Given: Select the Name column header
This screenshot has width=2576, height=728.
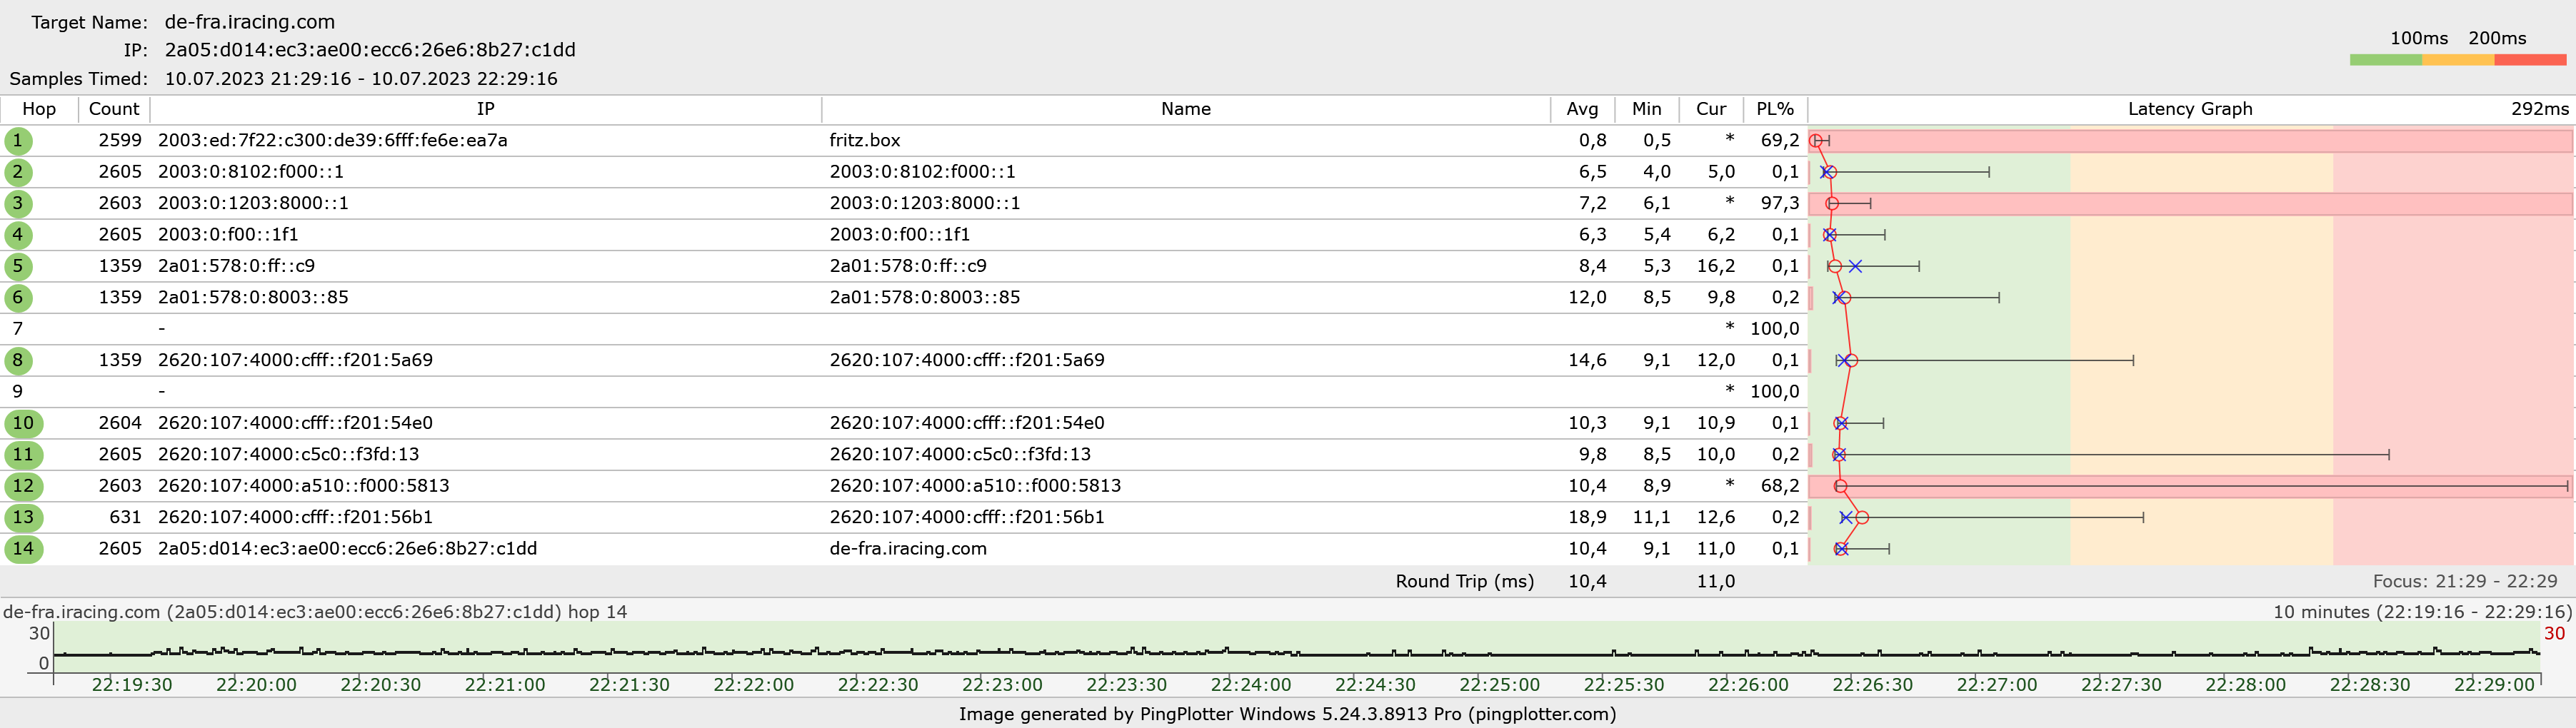Looking at the screenshot, I should click(1185, 109).
